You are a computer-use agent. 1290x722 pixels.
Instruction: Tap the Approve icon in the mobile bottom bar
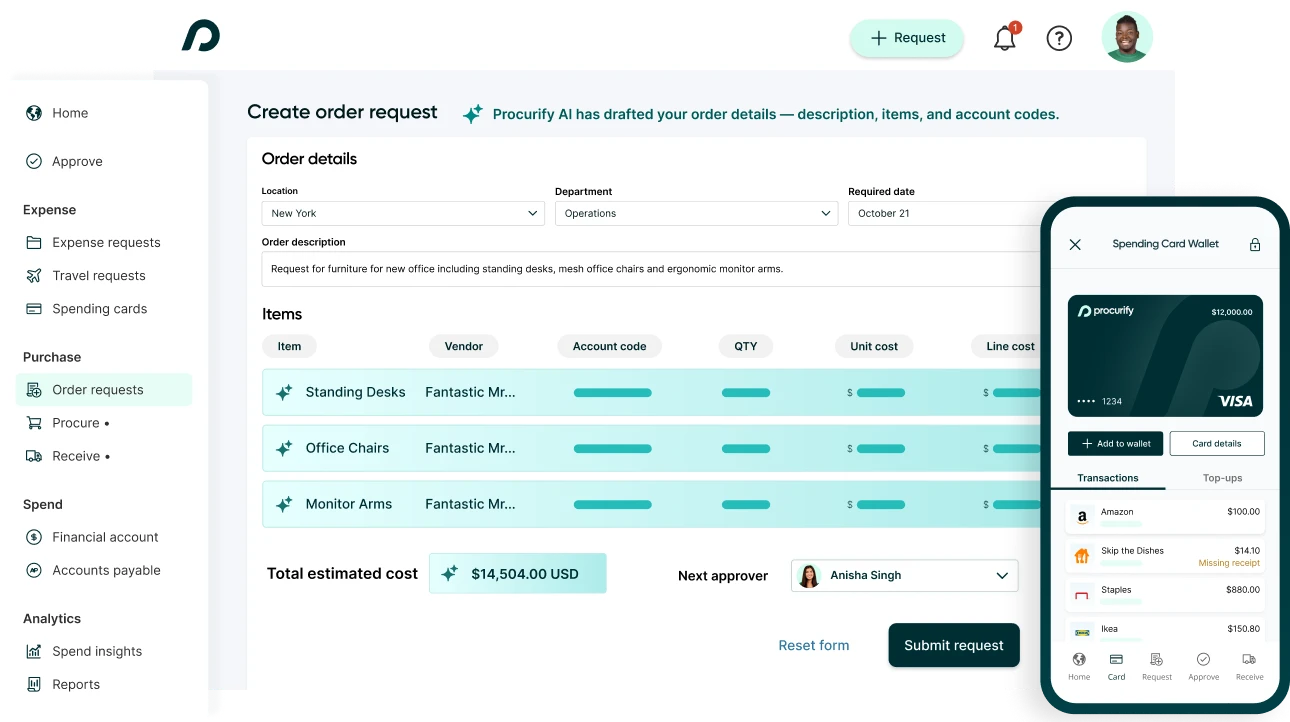coord(1203,661)
